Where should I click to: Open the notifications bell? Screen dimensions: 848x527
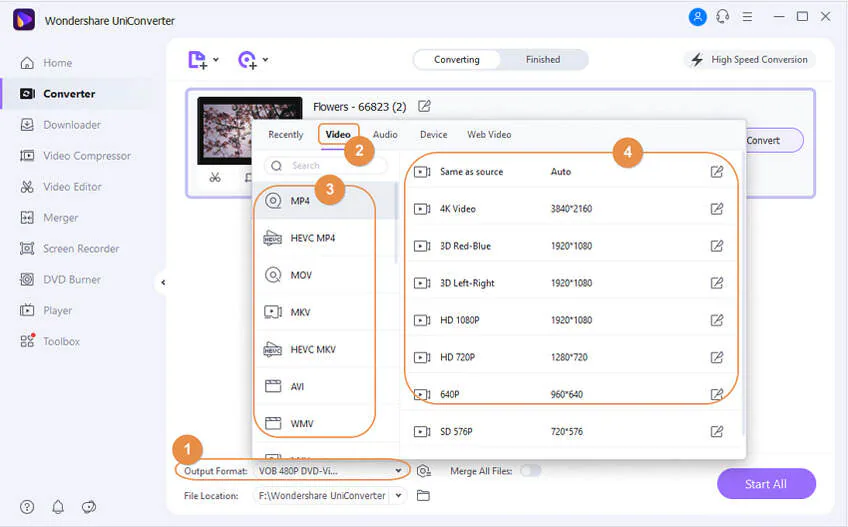(58, 507)
